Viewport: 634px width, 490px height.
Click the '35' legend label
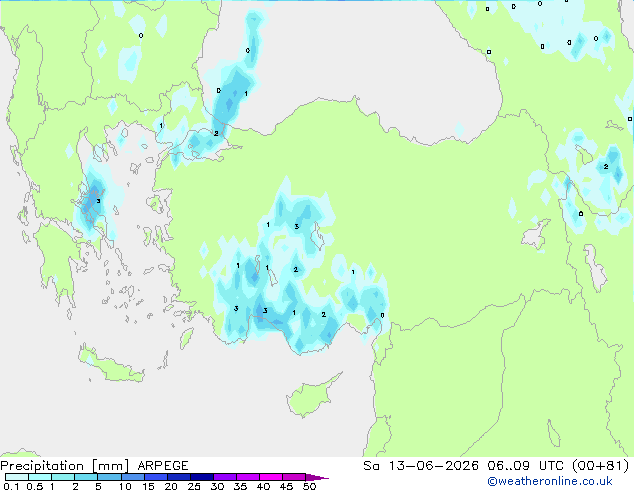click(x=240, y=486)
